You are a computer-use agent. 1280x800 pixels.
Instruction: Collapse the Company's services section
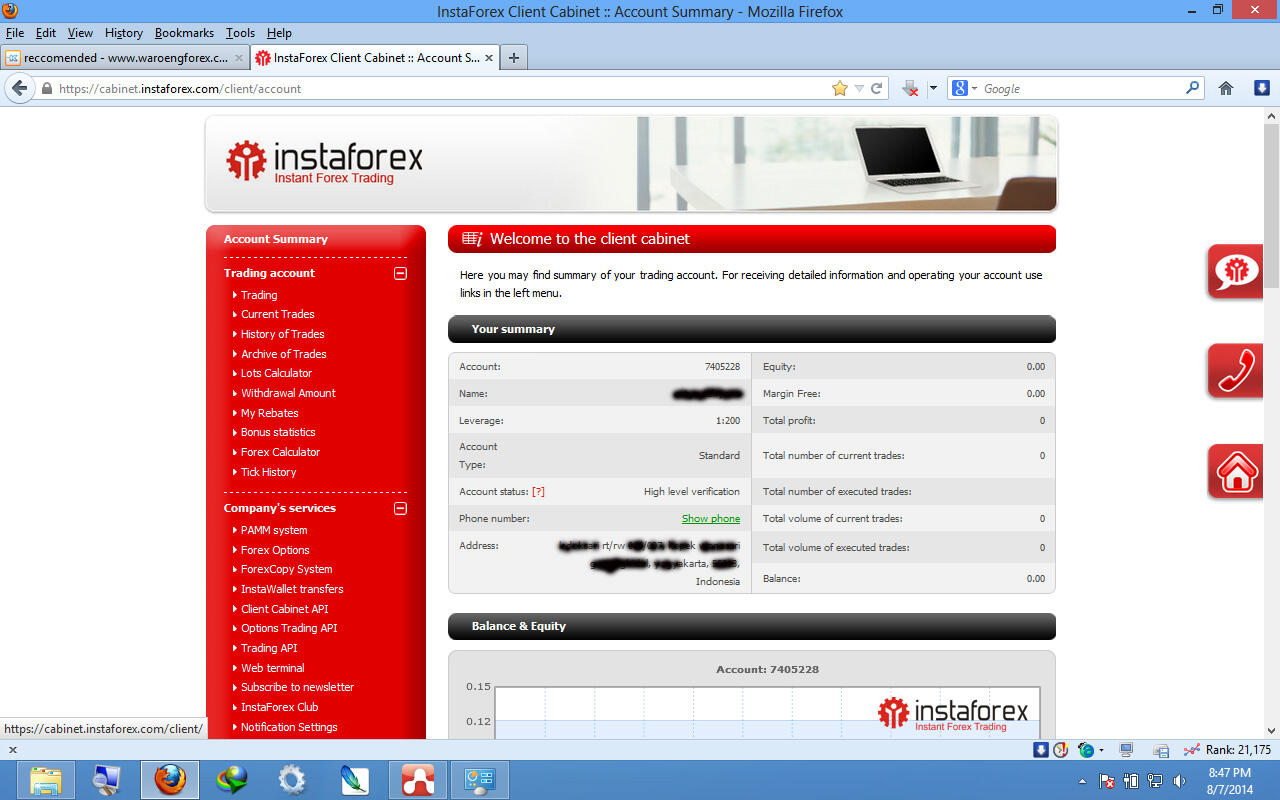(400, 508)
